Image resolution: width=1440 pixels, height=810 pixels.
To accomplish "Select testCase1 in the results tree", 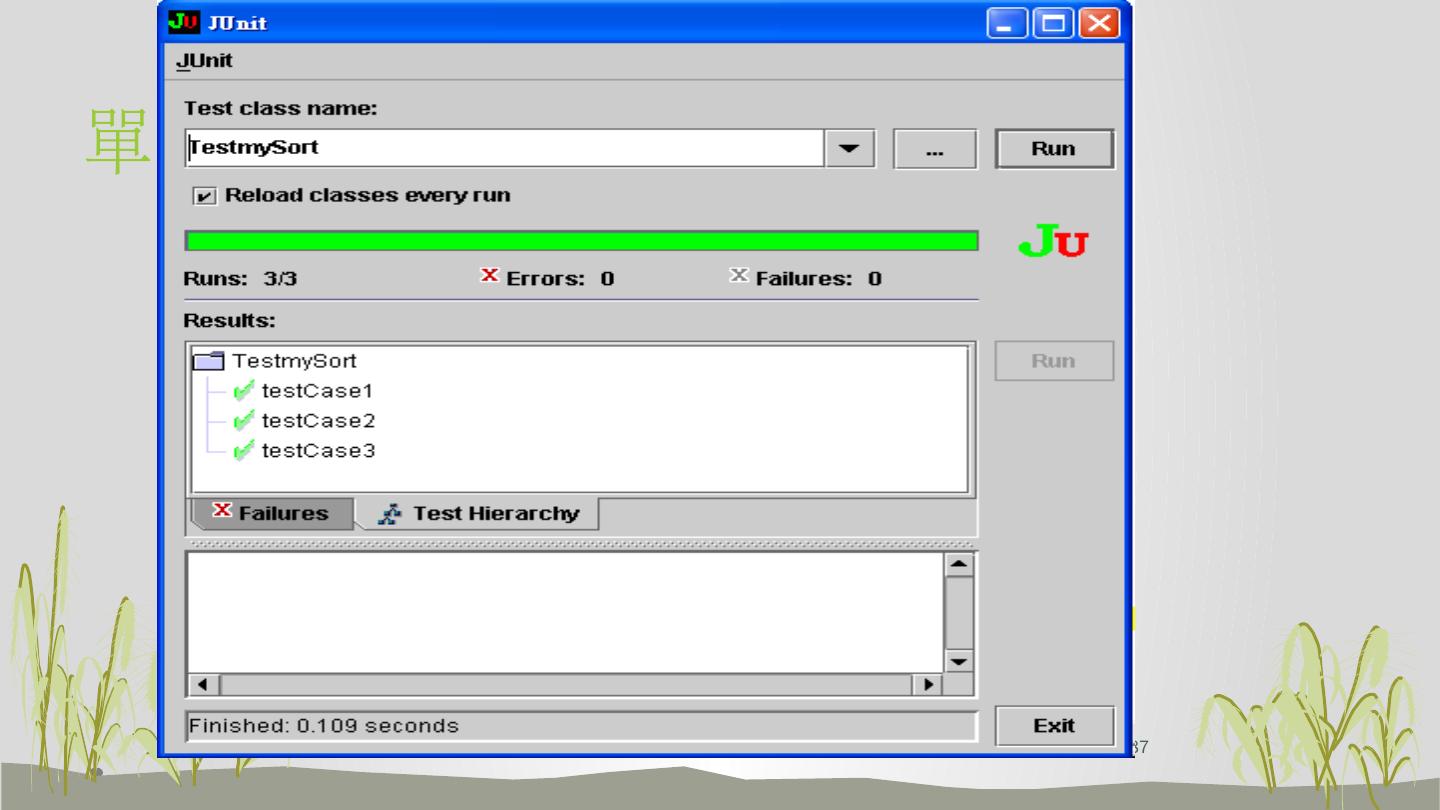I will [x=318, y=391].
